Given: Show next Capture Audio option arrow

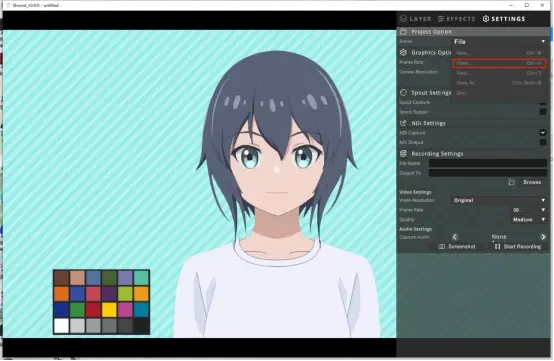Looking at the screenshot, I should coord(543,237).
